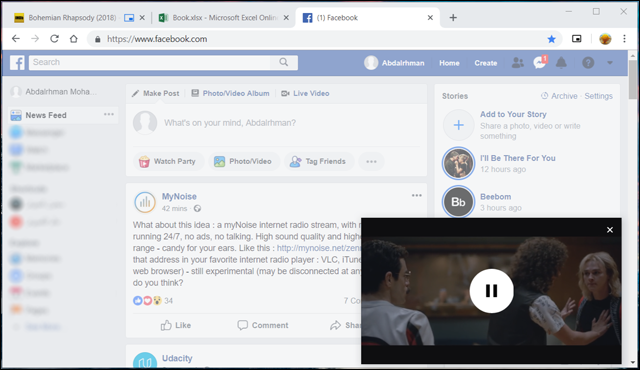The image size is (640, 370).
Task: Click the Facebook logo icon
Action: tap(17, 63)
